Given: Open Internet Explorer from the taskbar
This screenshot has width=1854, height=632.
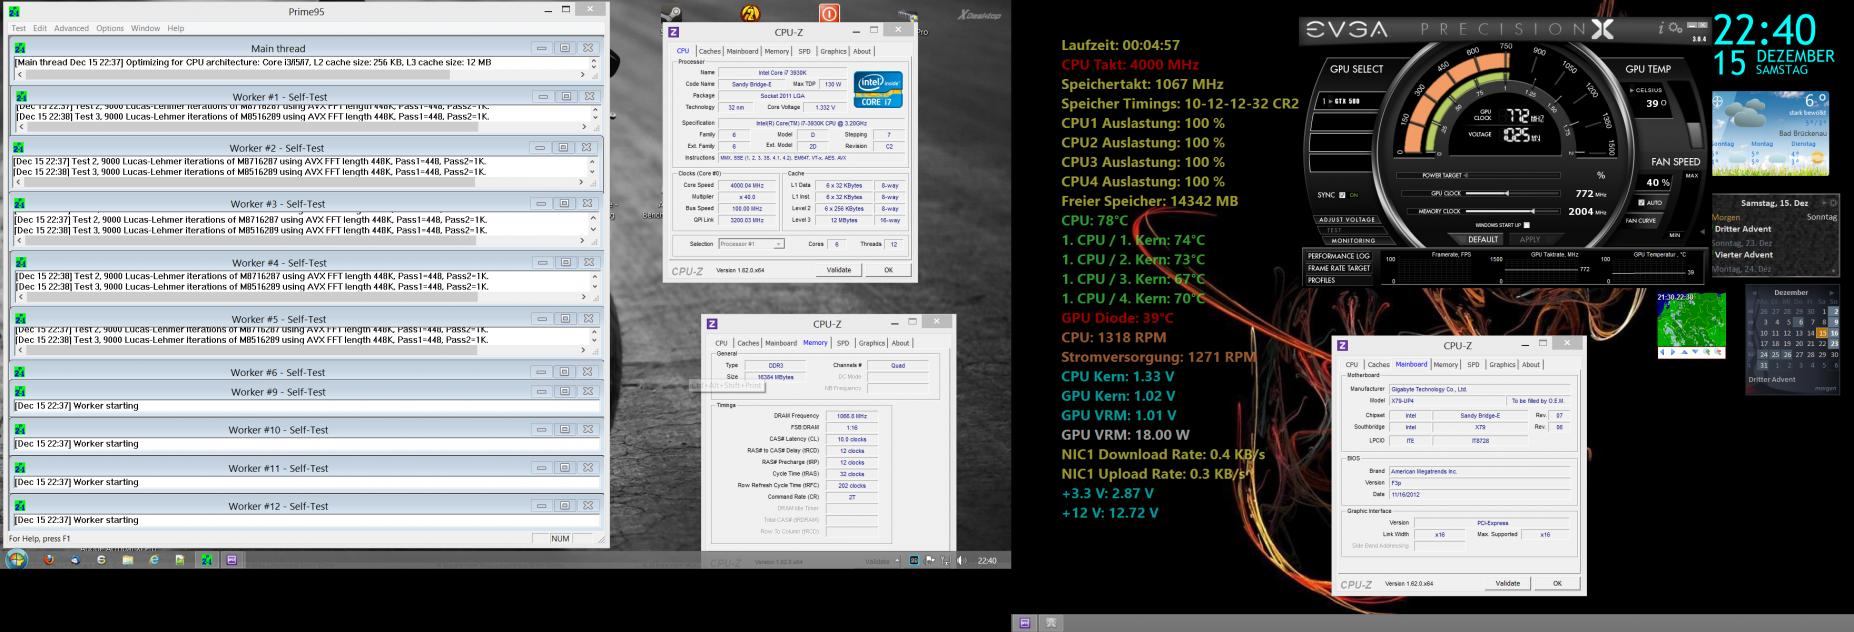Looking at the screenshot, I should [154, 560].
